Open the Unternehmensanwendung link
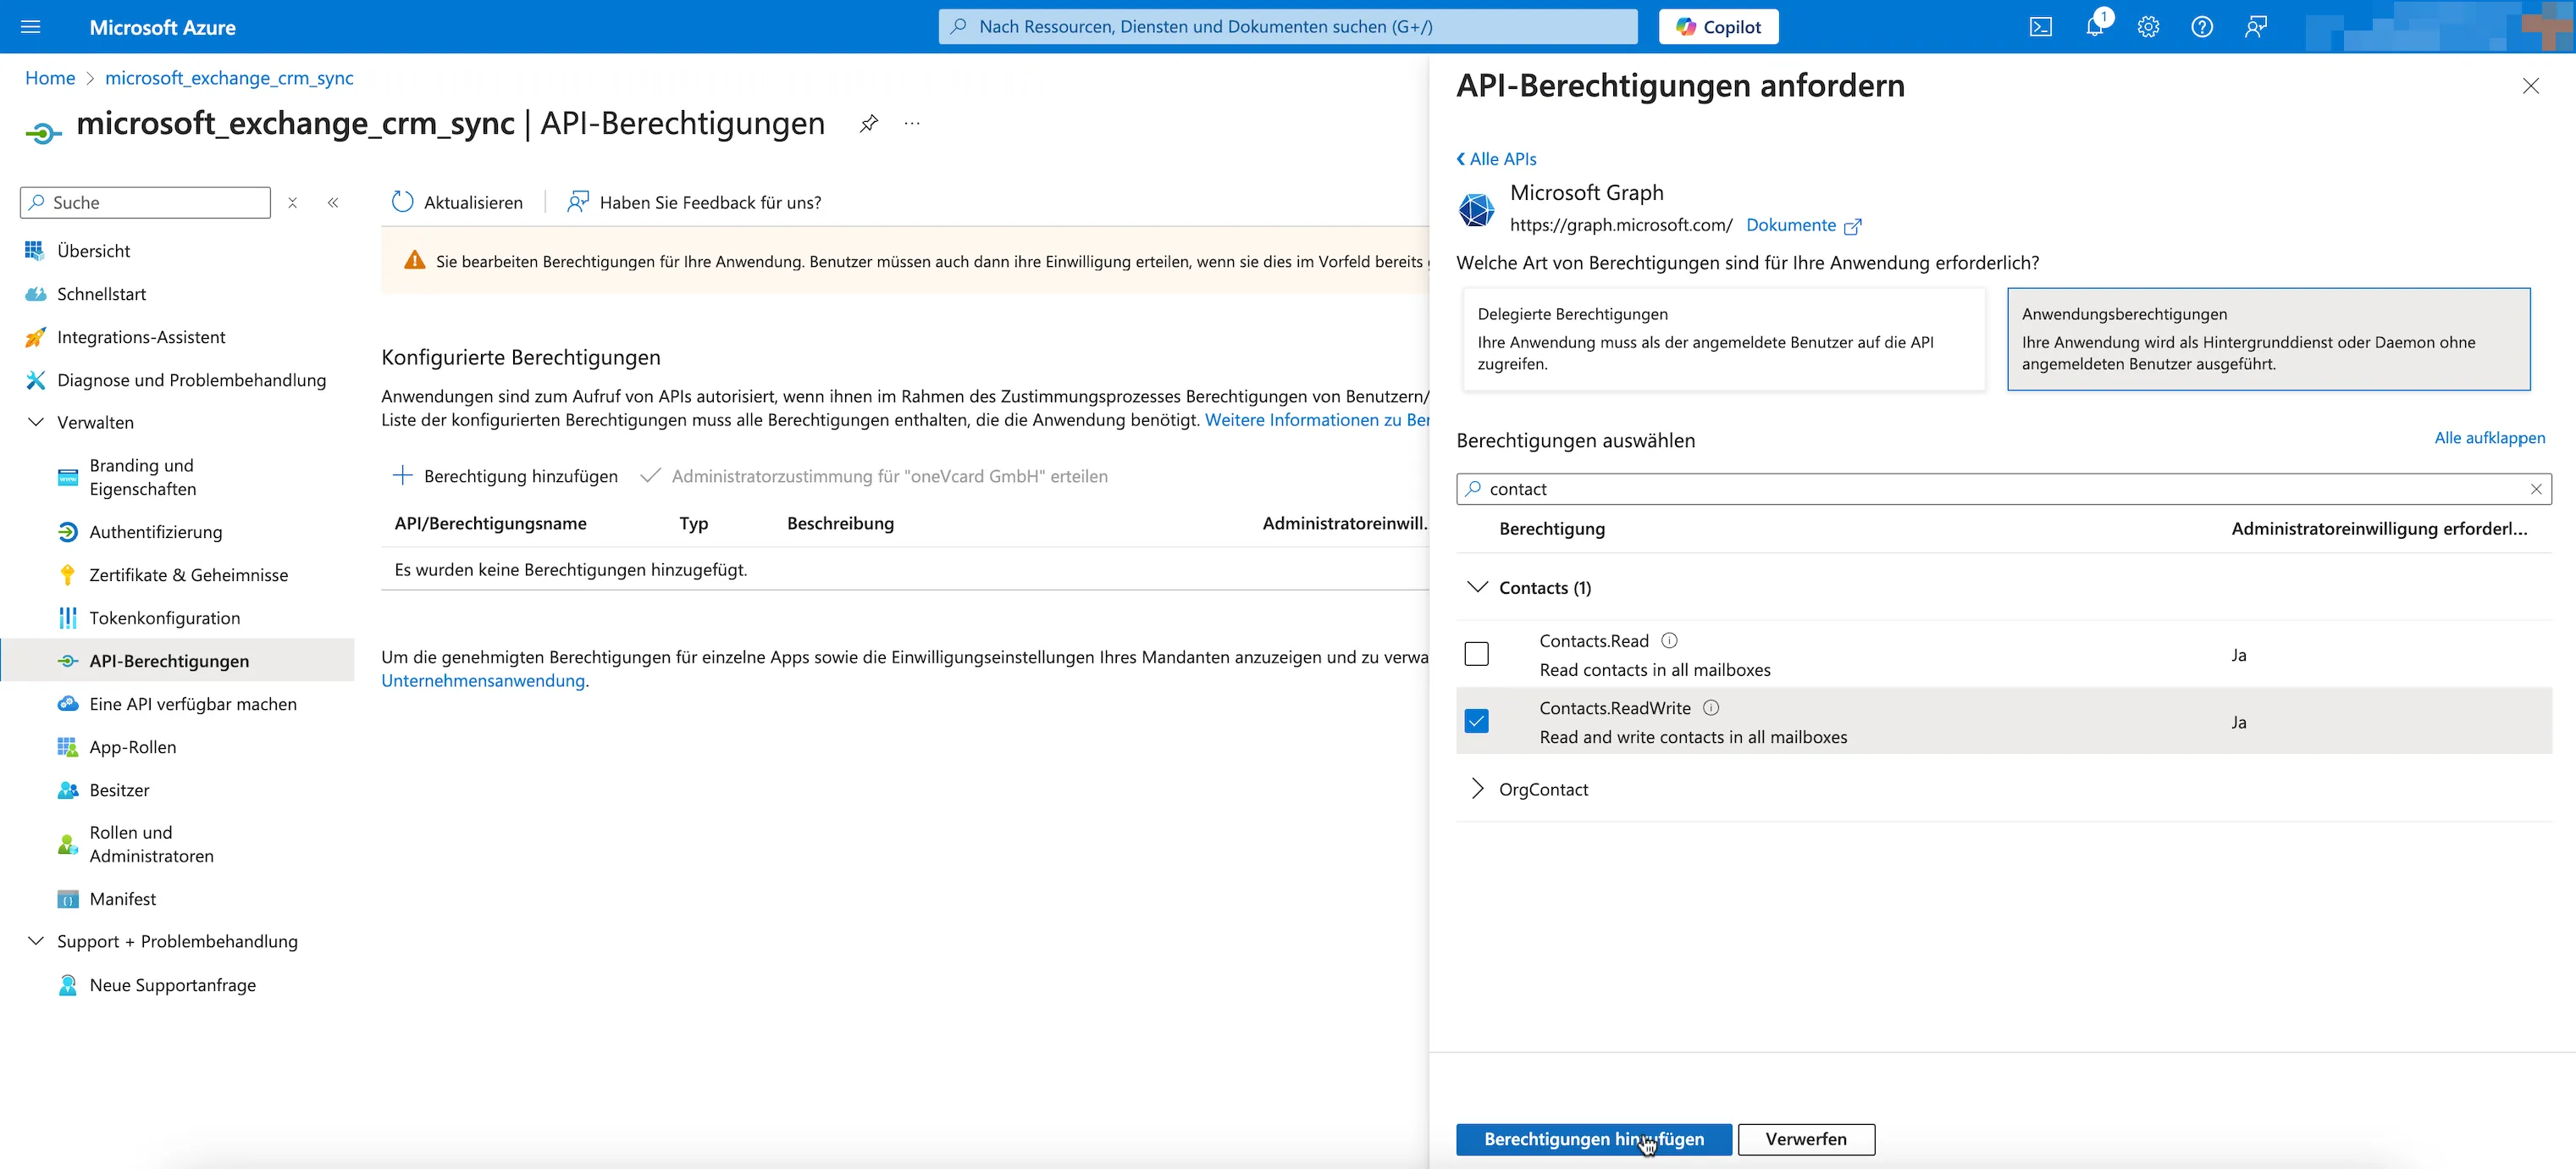2576x1169 pixels. pyautogui.click(x=483, y=681)
